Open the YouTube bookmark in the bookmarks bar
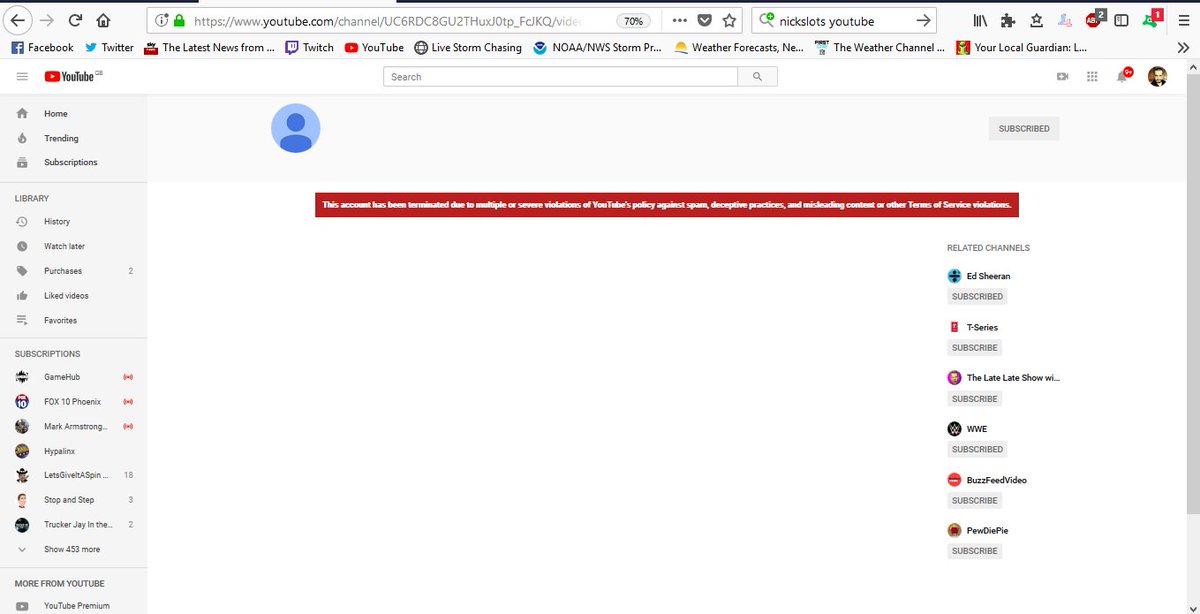The image size is (1200, 614). [374, 47]
